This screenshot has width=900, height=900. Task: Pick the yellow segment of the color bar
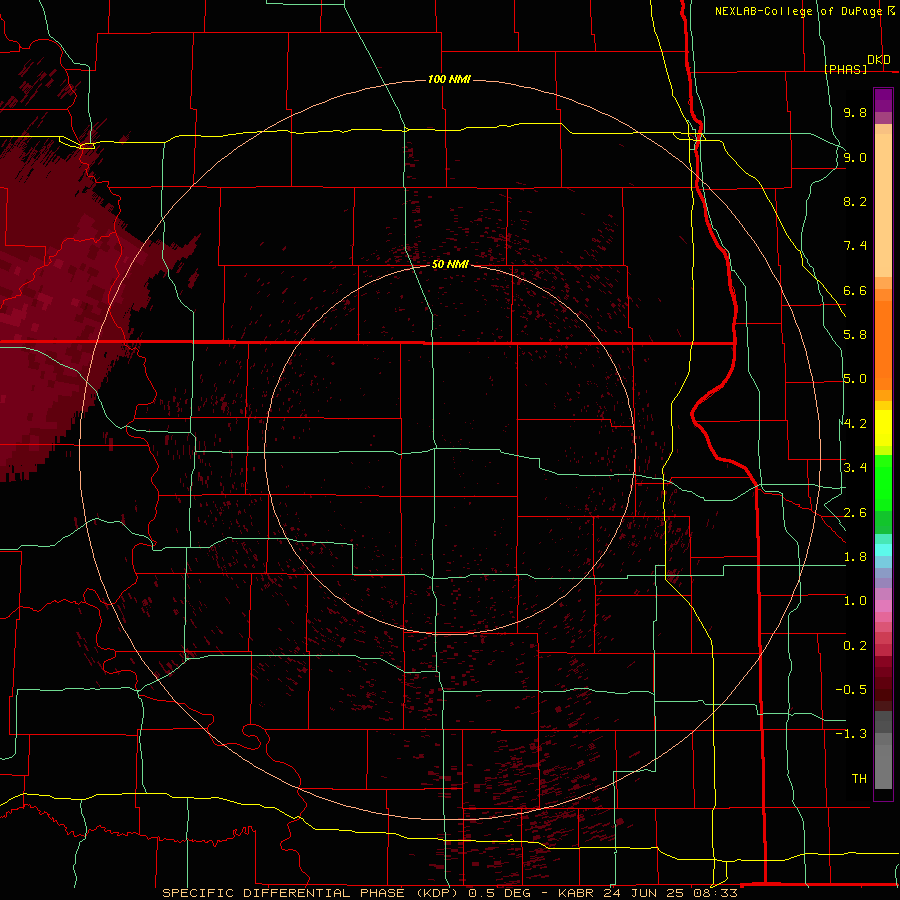click(883, 428)
